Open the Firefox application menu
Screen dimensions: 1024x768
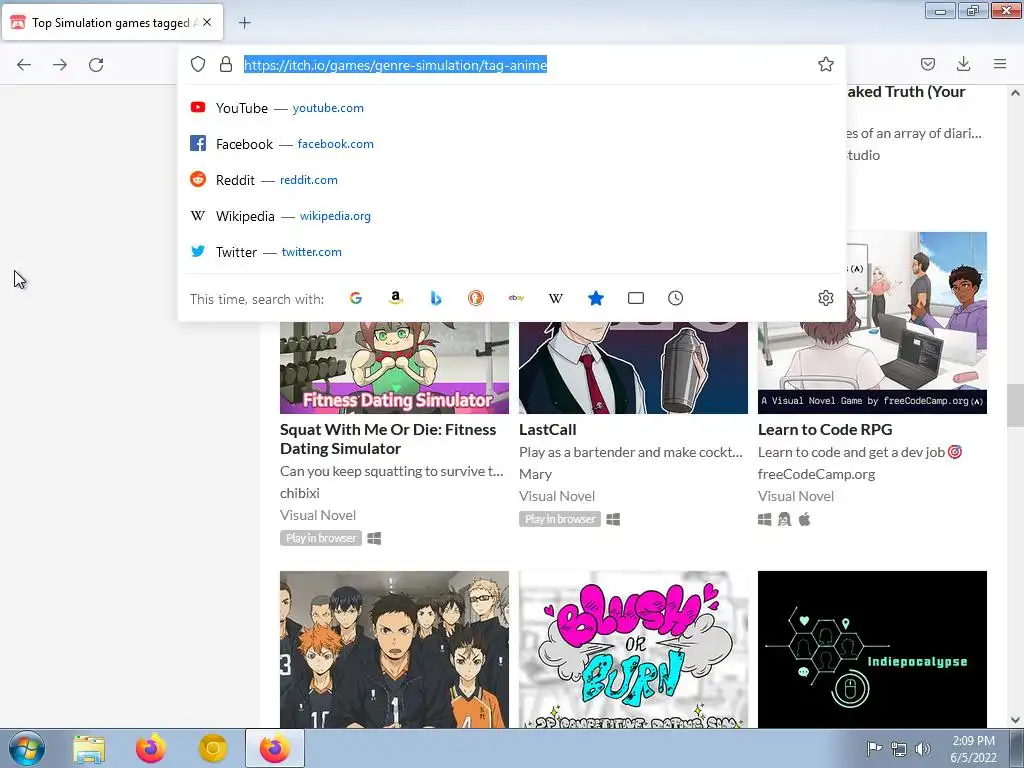click(1000, 64)
